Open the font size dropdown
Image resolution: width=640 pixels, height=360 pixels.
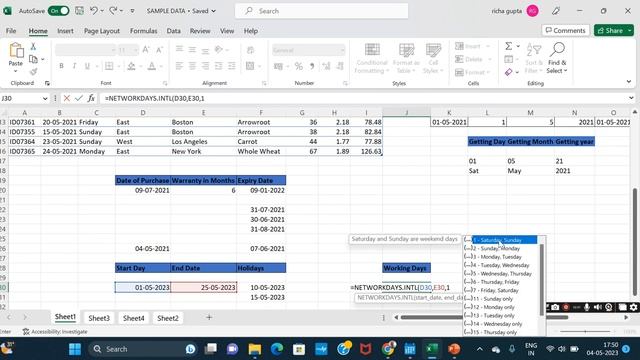click(136, 50)
